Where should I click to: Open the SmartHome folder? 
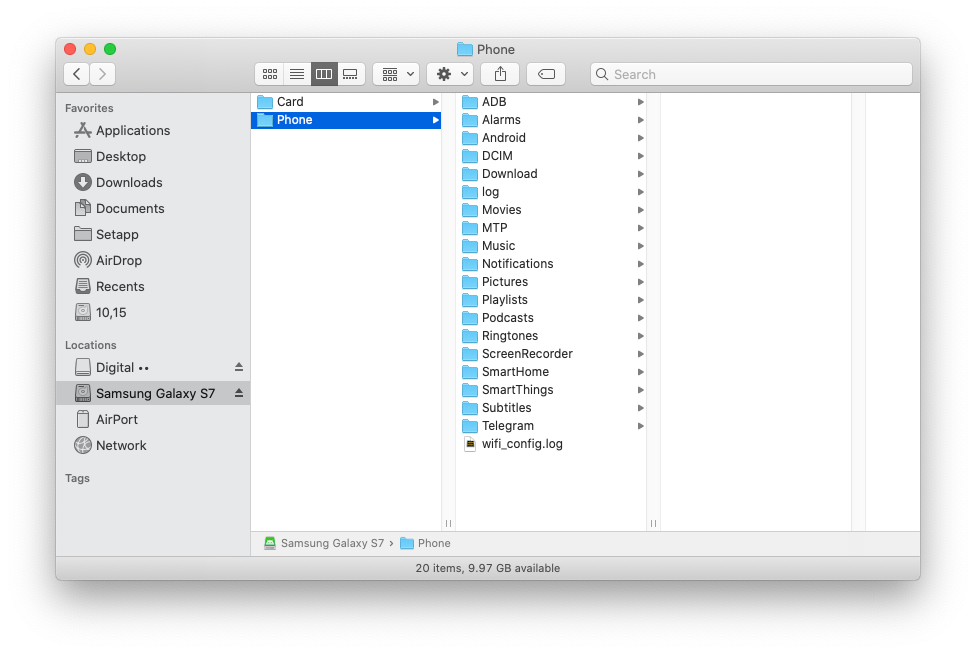coord(551,372)
